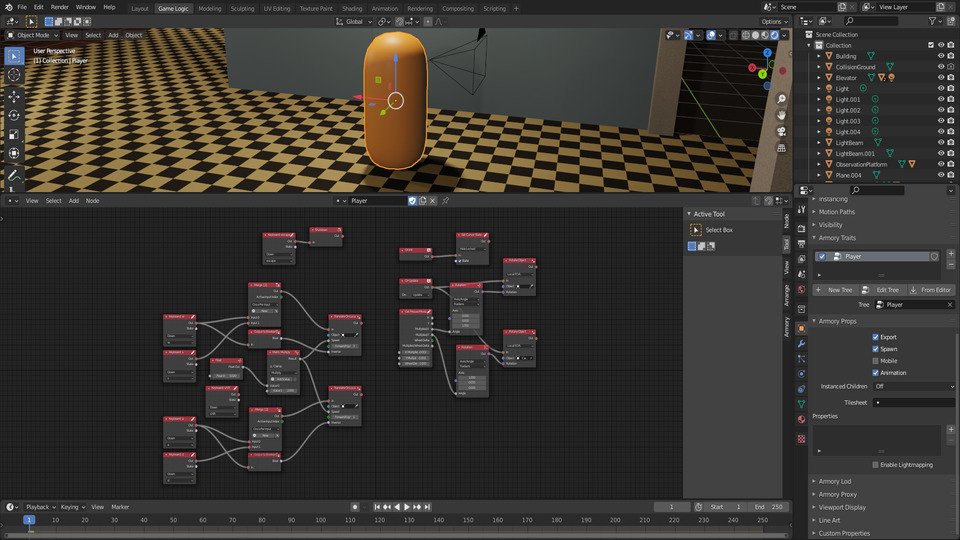Click the pan hand viewport gizmo
The width and height of the screenshot is (960, 540).
tap(781, 115)
